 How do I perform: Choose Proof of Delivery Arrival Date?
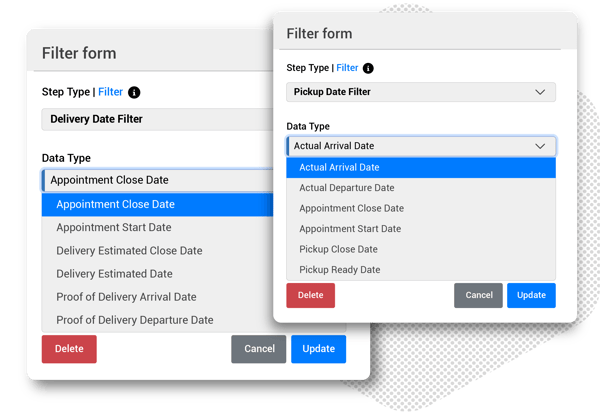(126, 297)
